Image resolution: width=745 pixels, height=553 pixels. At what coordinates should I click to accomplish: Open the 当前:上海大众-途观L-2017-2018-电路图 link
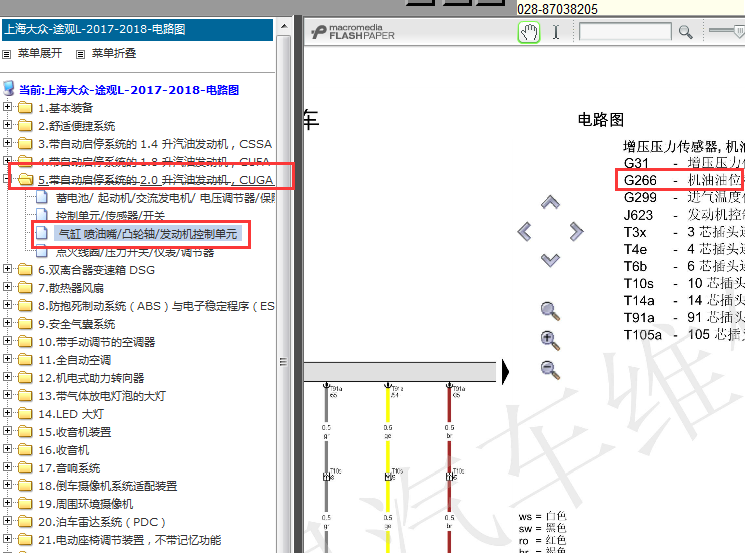pyautogui.click(x=129, y=90)
